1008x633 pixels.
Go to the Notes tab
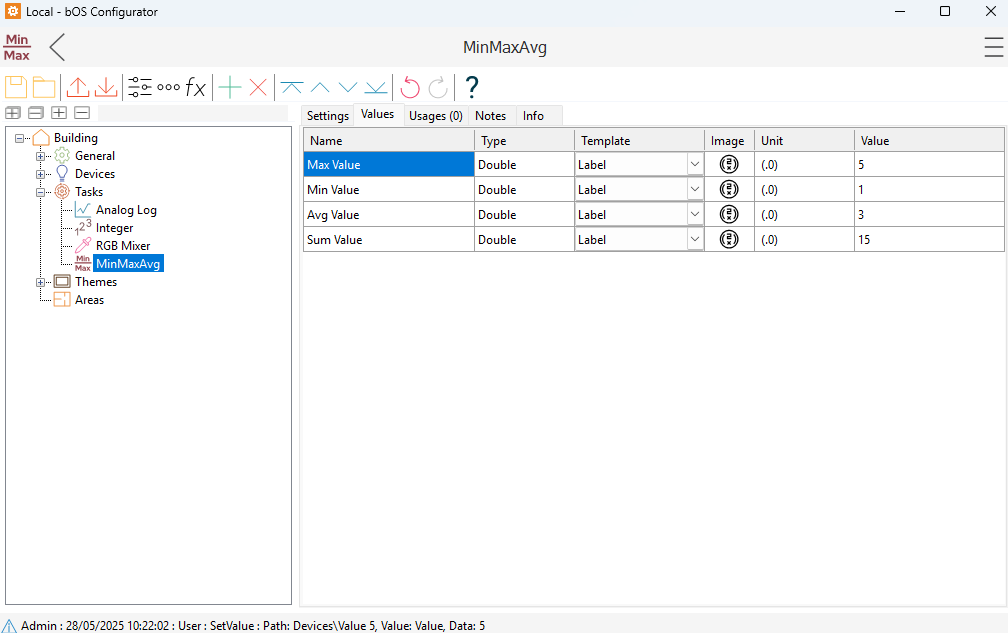490,116
